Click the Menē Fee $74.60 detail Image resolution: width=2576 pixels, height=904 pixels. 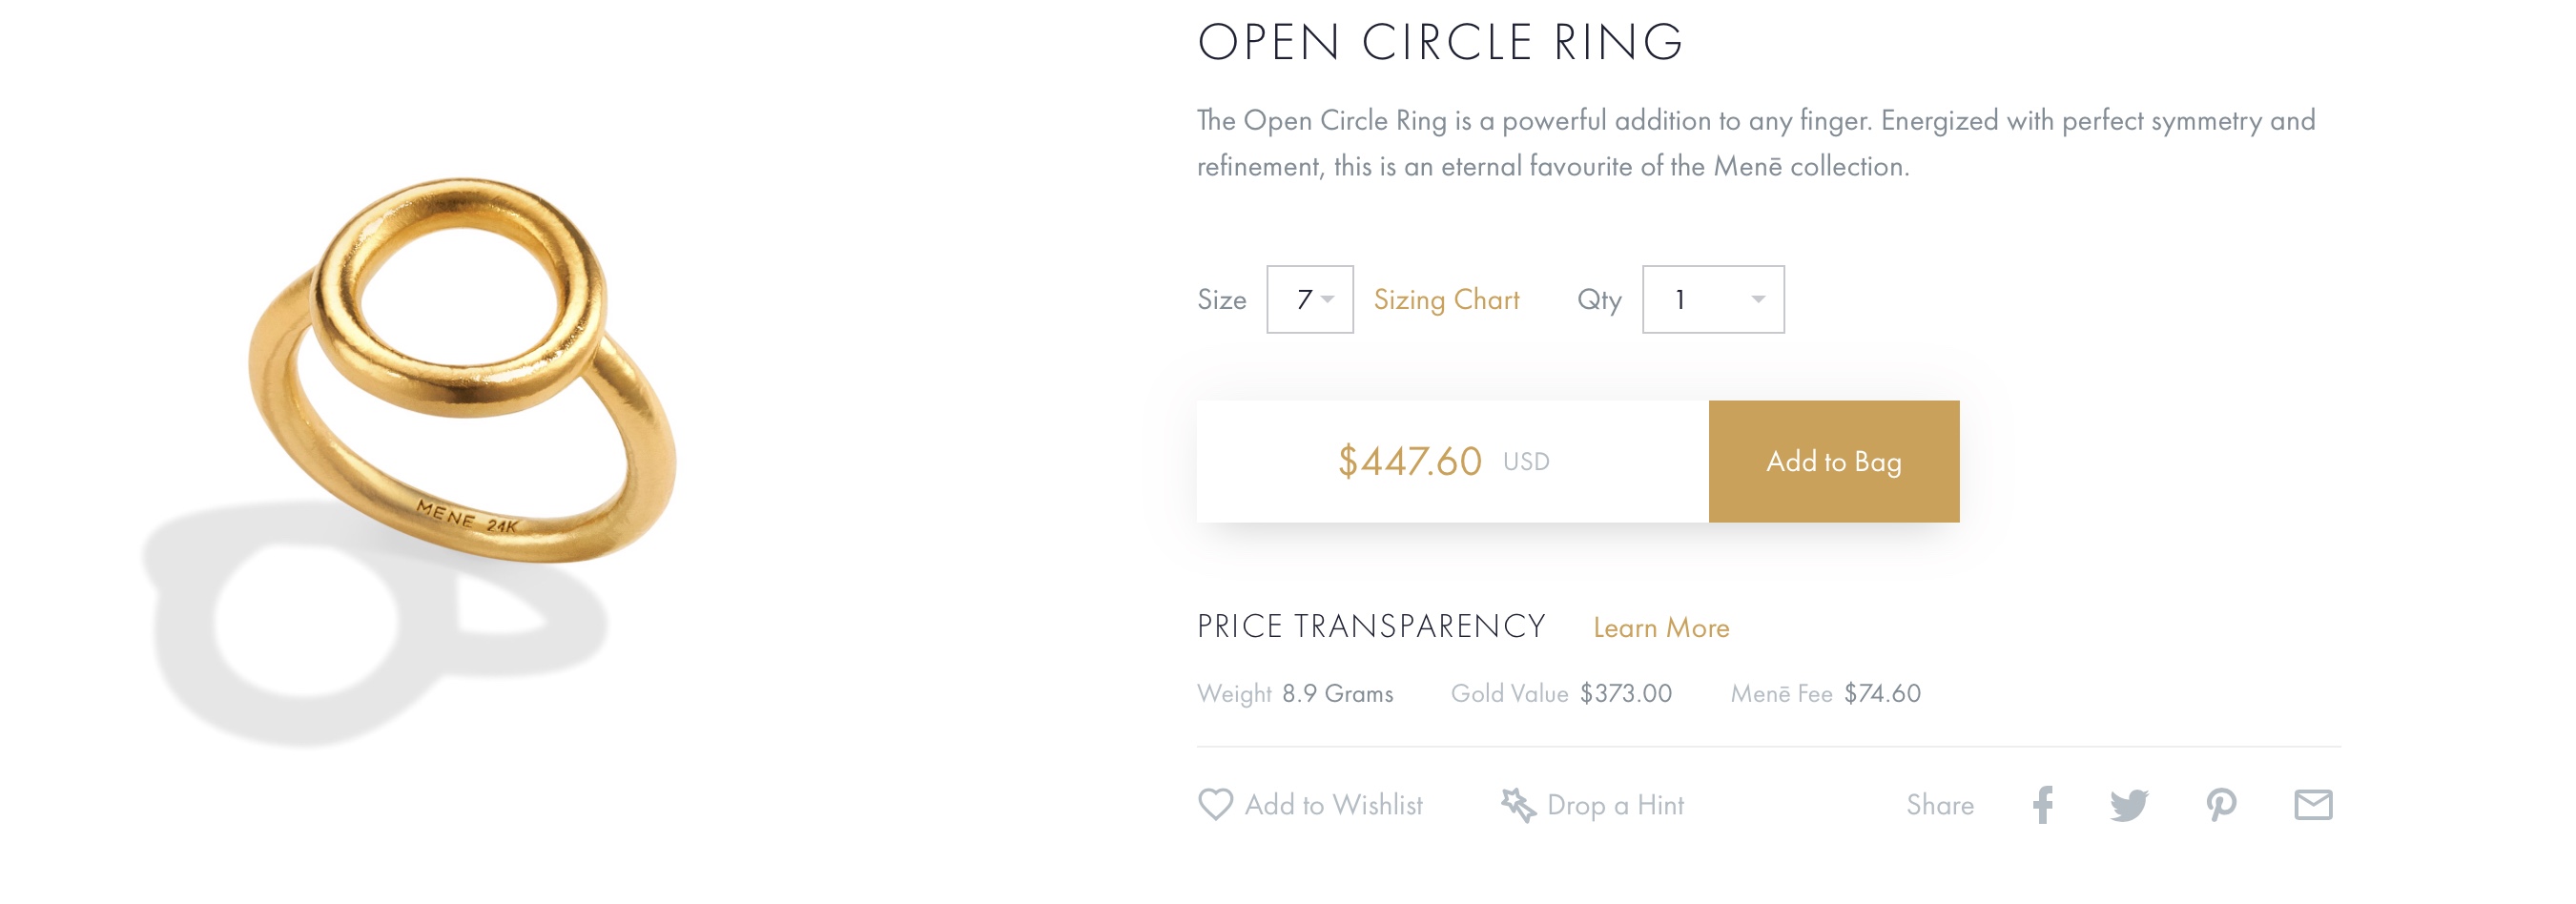coord(1825,694)
